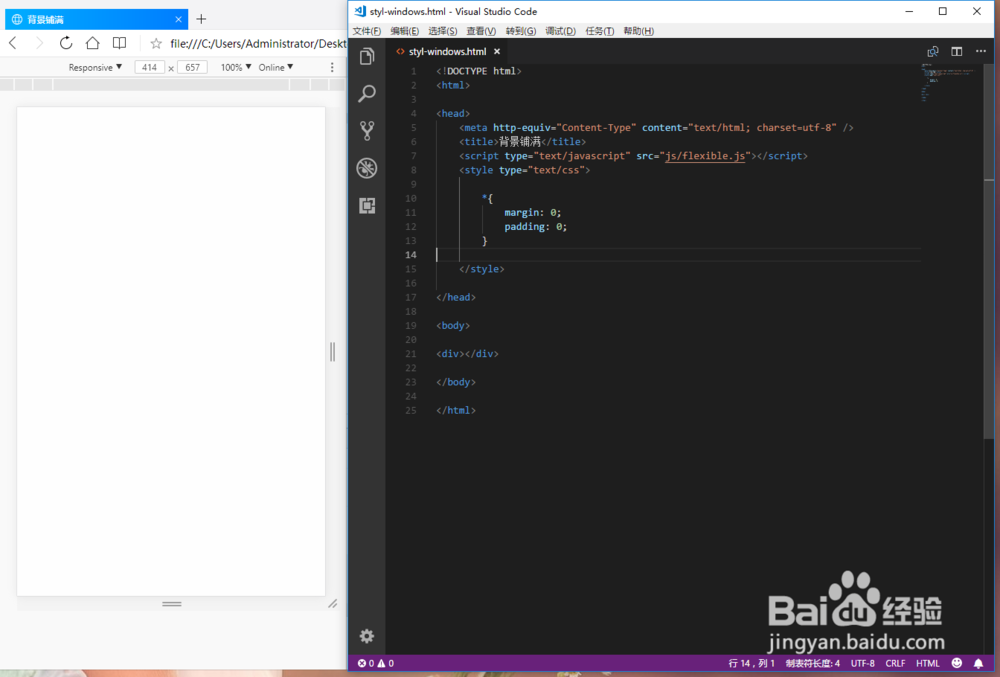This screenshot has width=1000, height=677.
Task: Open the notifications bell in status bar
Action: 978,663
